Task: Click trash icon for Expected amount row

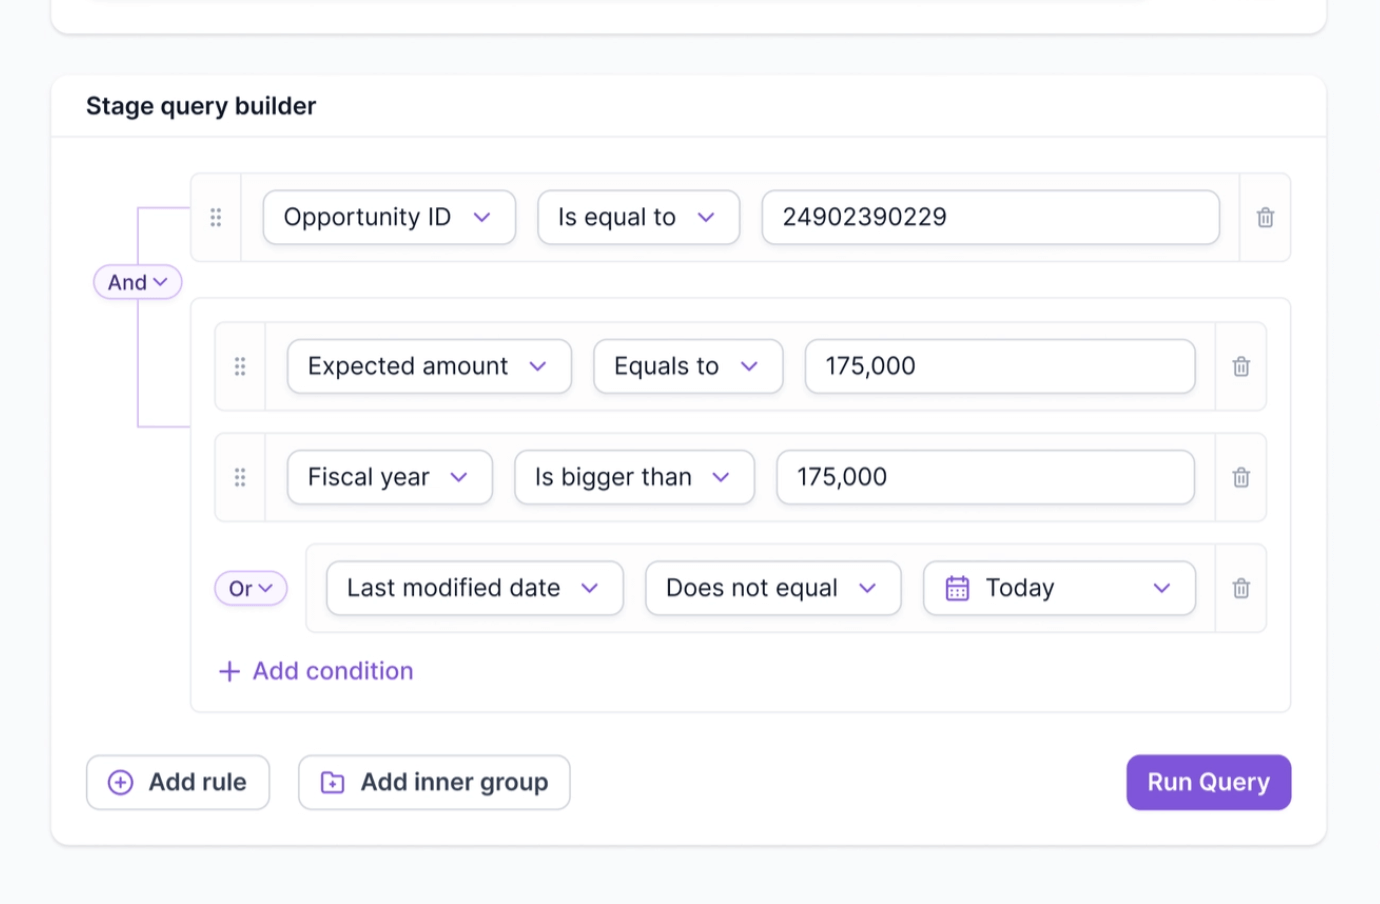Action: pyautogui.click(x=1241, y=366)
